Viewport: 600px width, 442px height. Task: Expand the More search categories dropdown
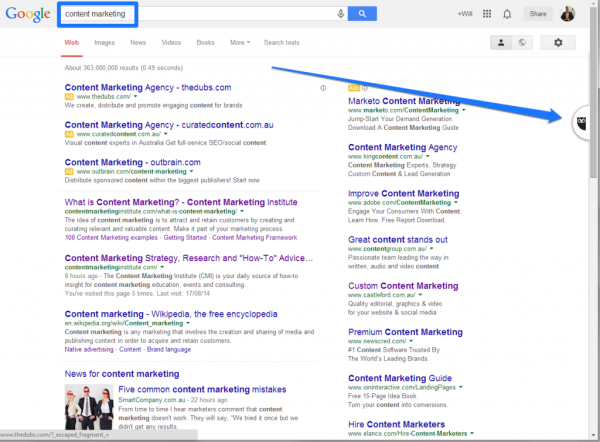tap(239, 43)
